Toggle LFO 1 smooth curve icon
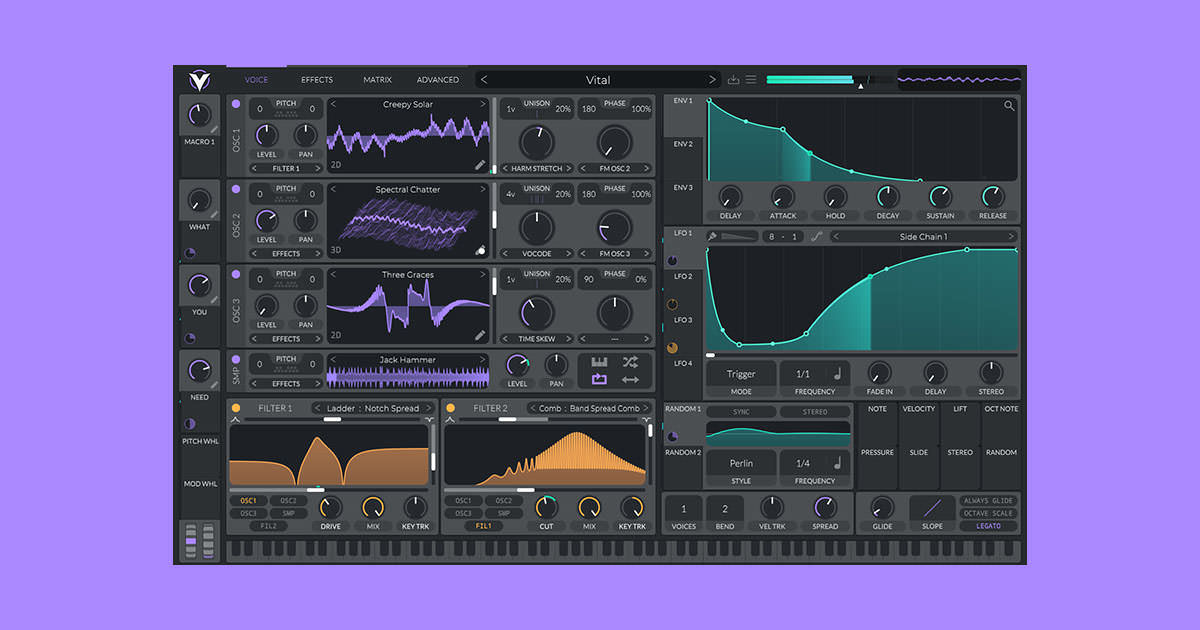Screen dimensions: 1200x630 (x=817, y=237)
